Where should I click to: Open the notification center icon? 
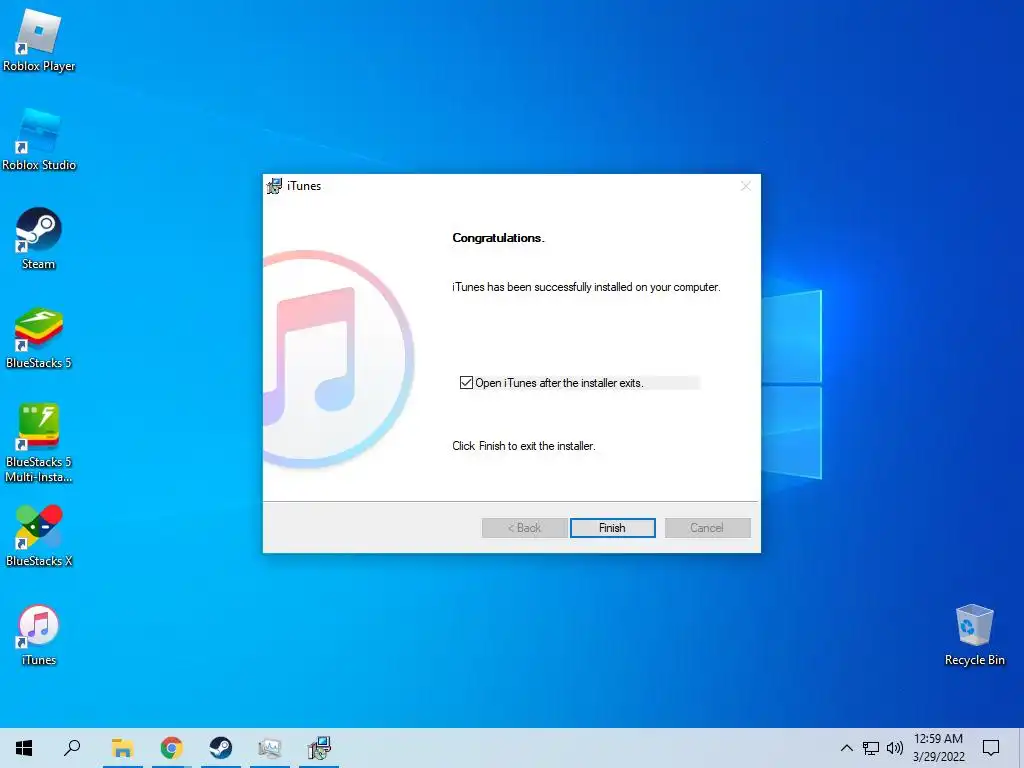(x=991, y=748)
